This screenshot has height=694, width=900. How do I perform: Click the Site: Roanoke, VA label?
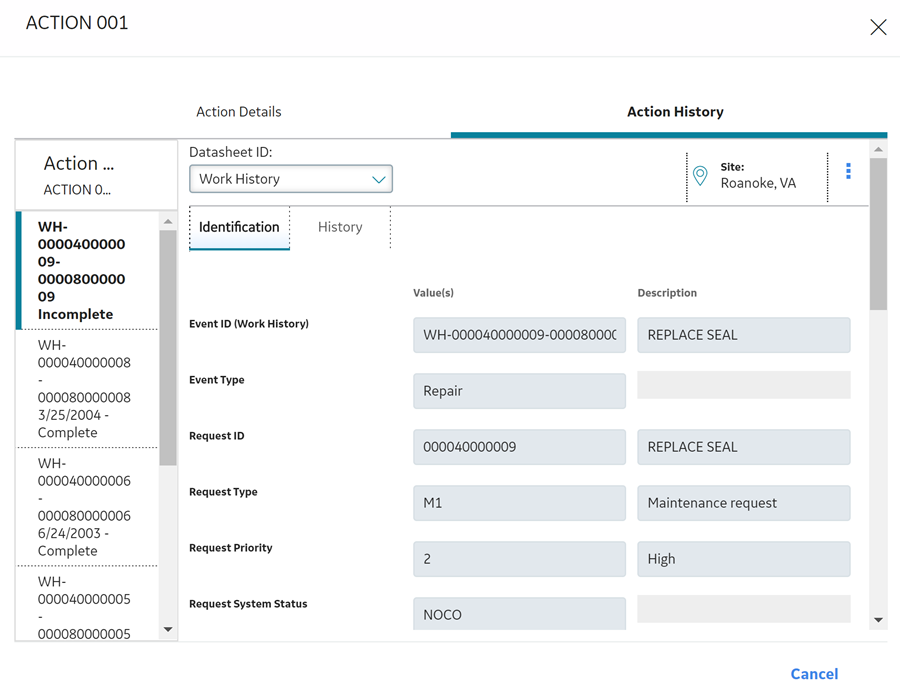pyautogui.click(x=758, y=176)
